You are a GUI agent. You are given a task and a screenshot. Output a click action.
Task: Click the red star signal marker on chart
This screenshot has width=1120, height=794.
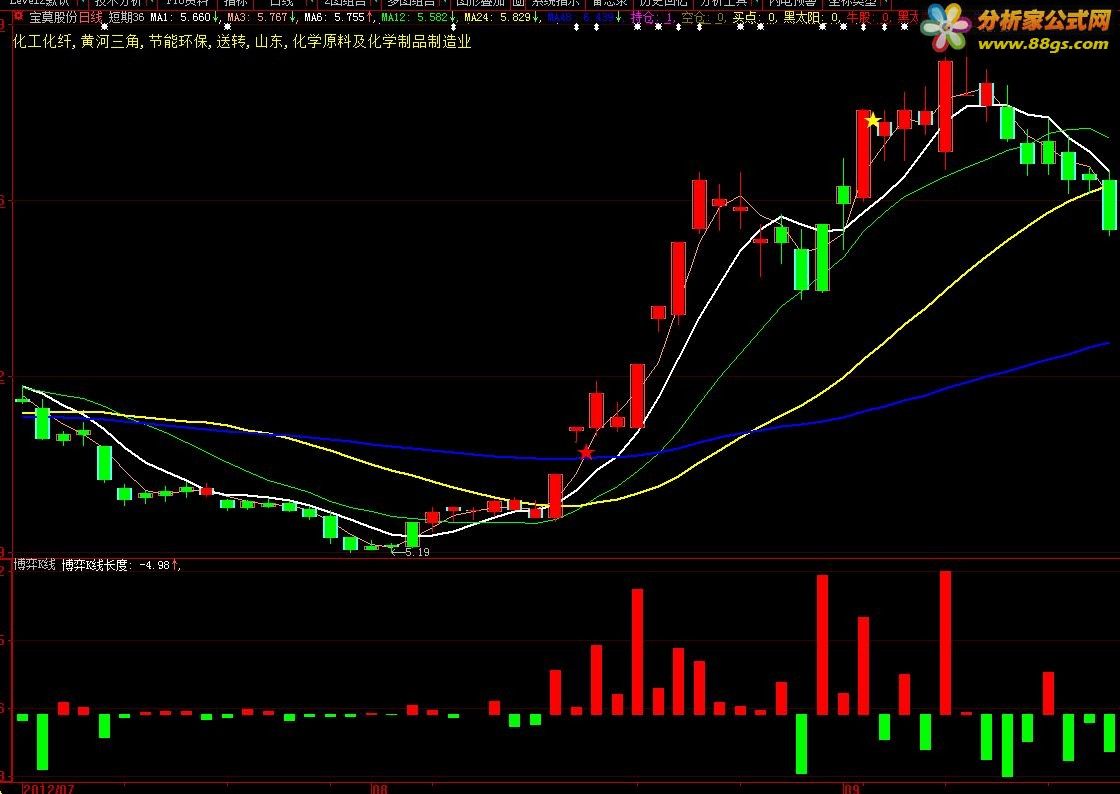tap(586, 452)
